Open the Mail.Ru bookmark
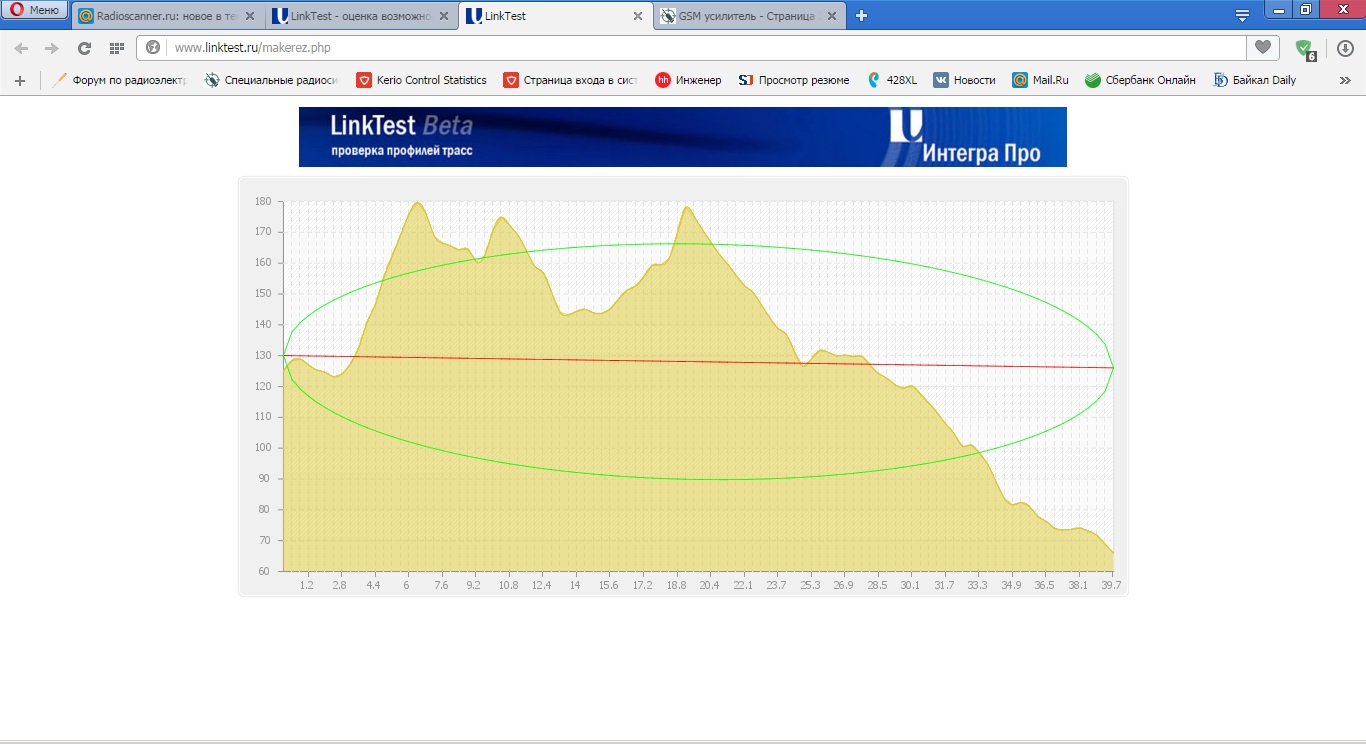Viewport: 1366px width, 744px height. [1040, 80]
